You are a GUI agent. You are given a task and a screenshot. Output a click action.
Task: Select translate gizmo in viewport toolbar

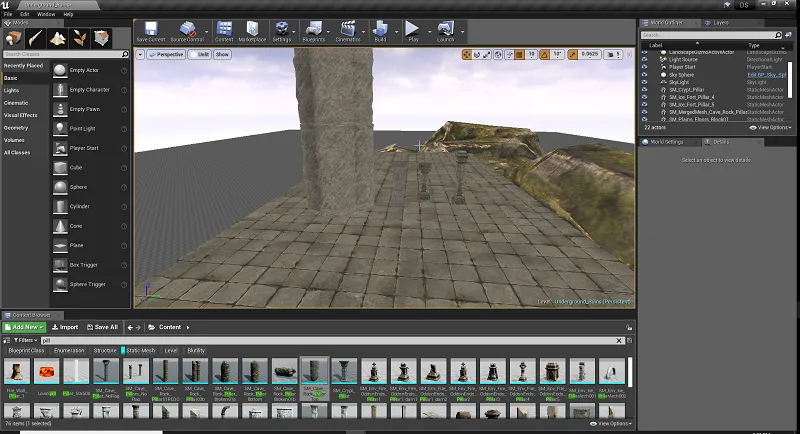tap(466, 55)
